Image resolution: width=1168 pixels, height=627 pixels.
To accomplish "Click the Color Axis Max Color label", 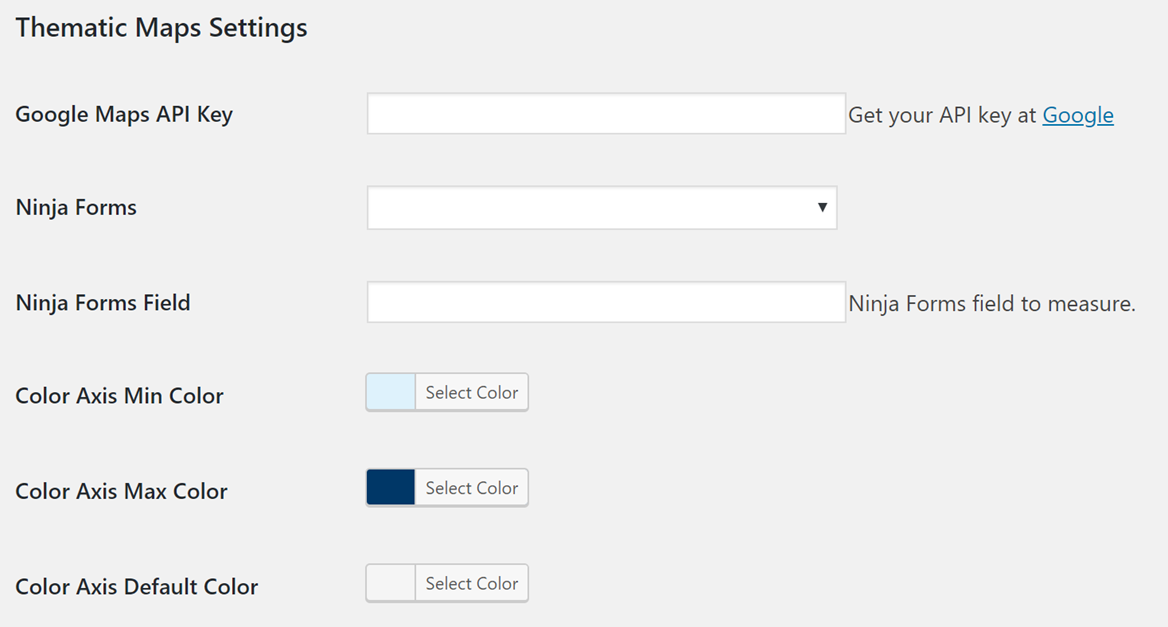I will tap(121, 491).
